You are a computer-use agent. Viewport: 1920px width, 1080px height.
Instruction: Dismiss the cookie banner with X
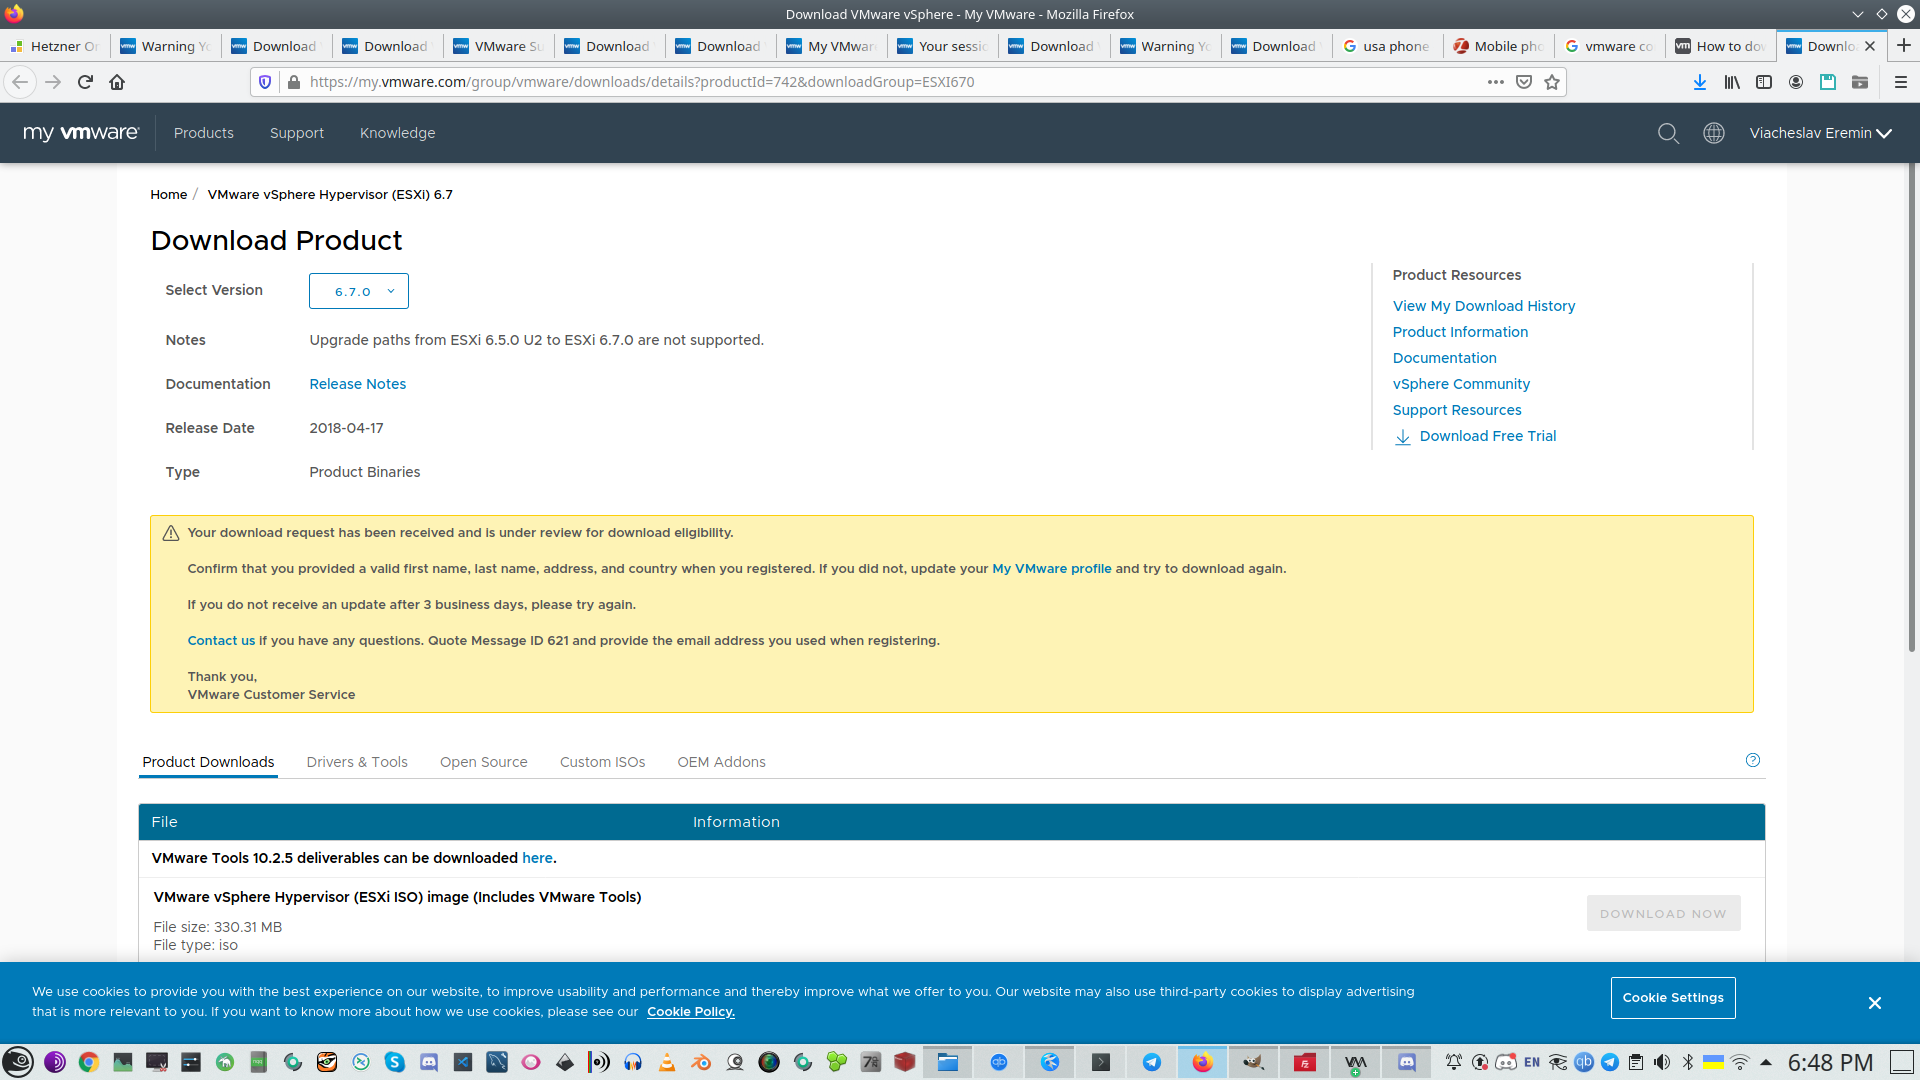1874,1003
